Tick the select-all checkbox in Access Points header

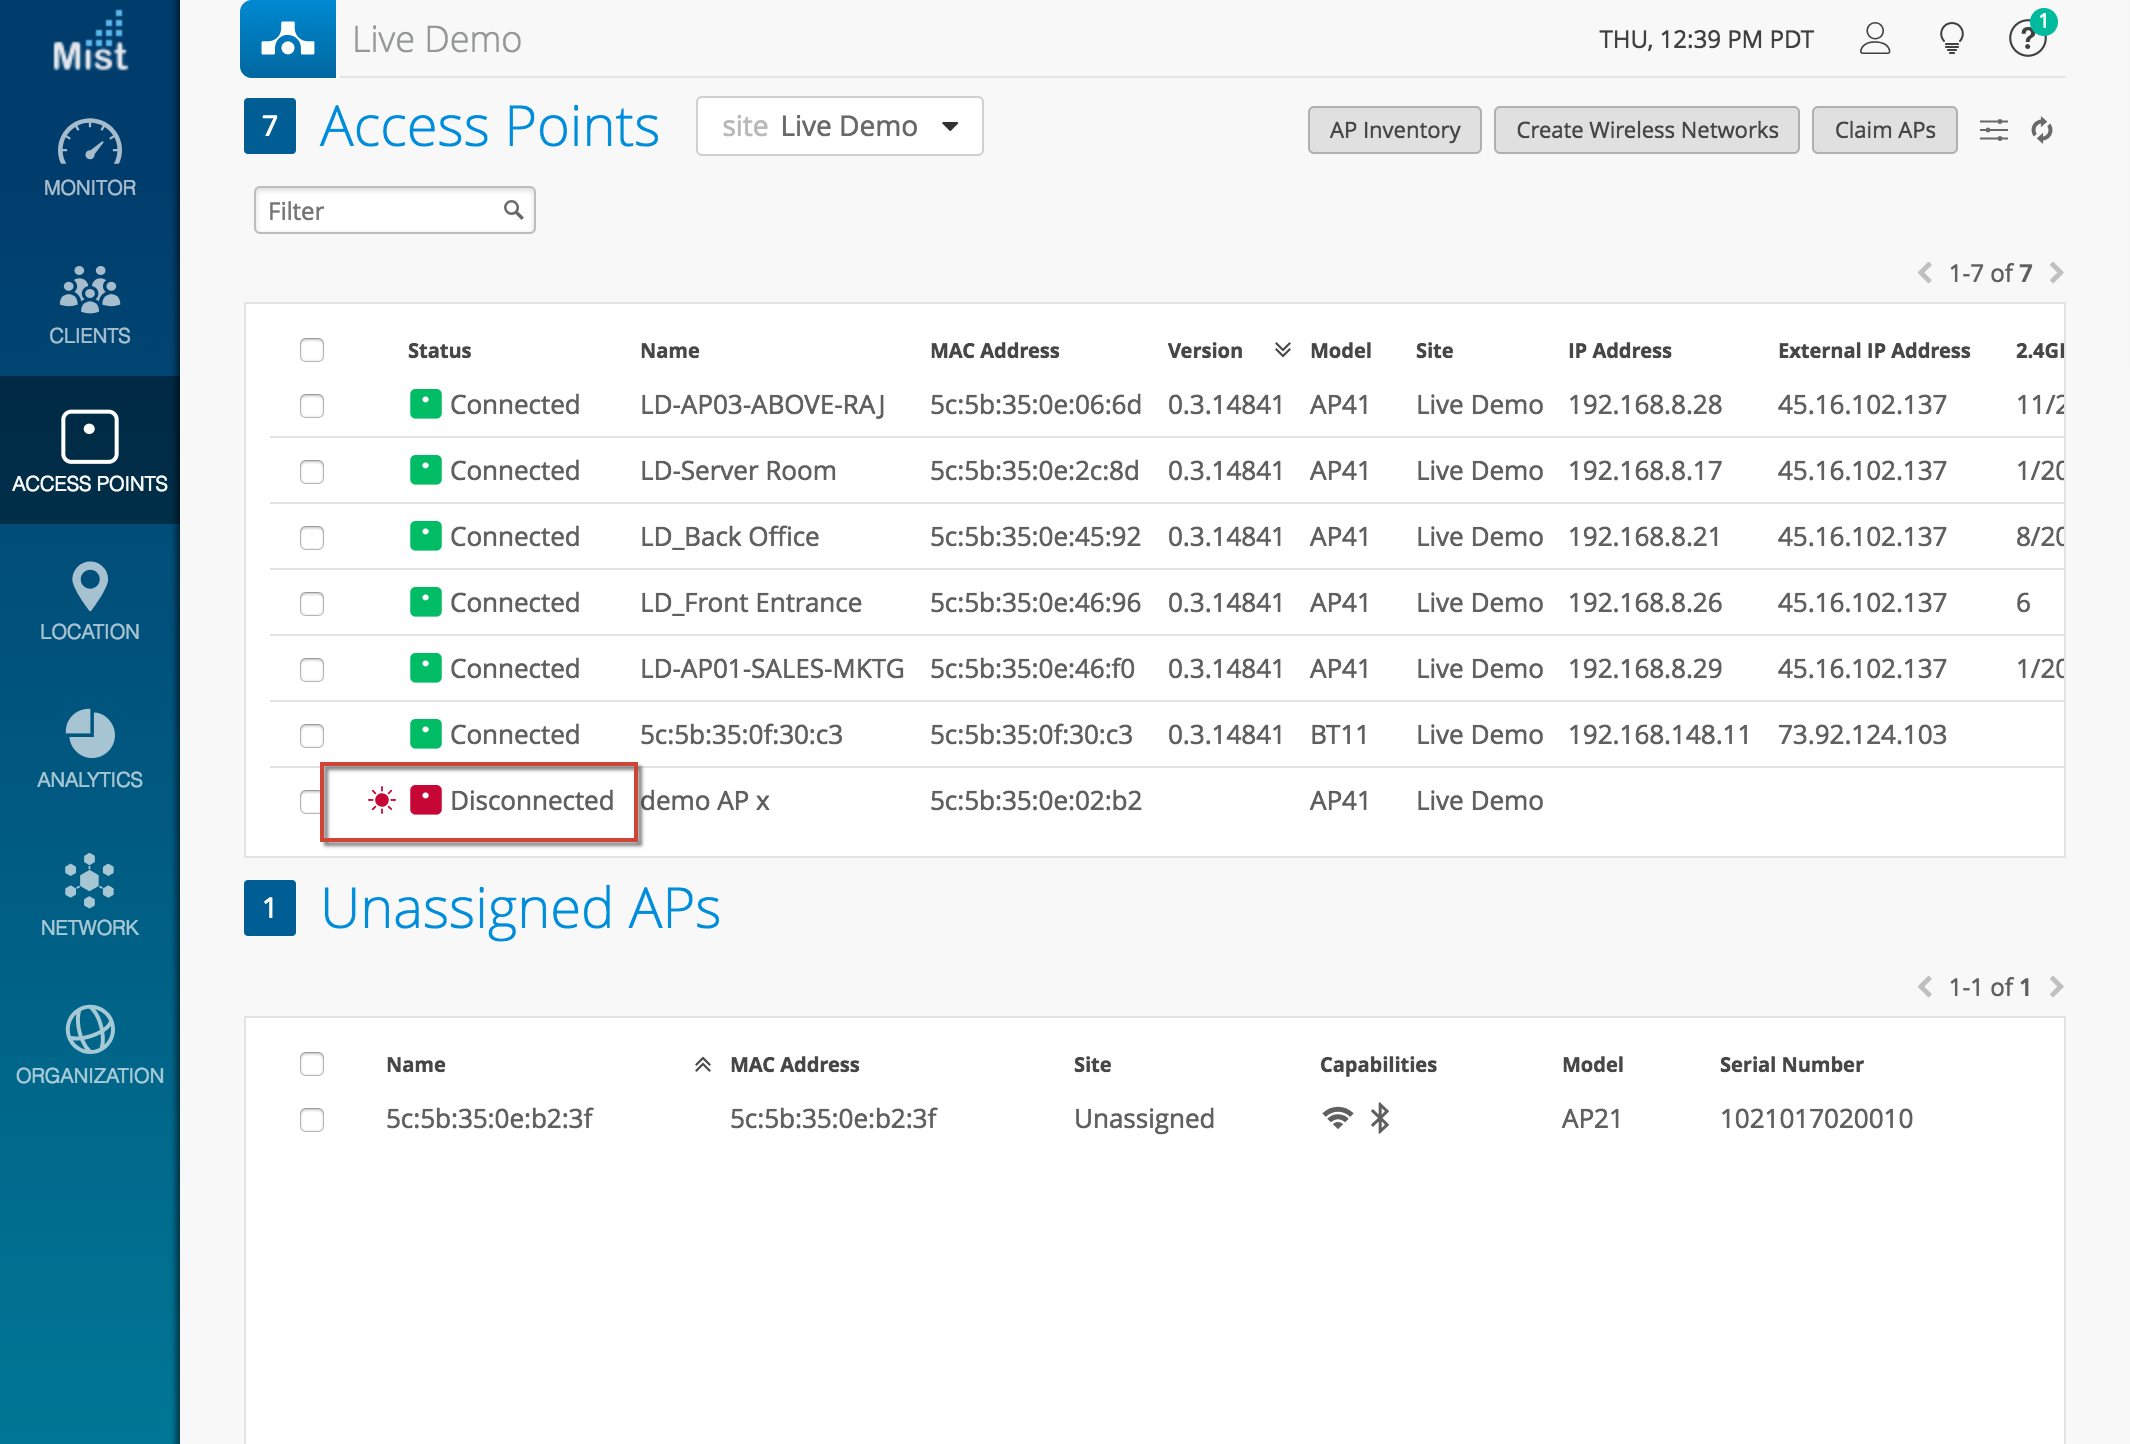click(312, 350)
